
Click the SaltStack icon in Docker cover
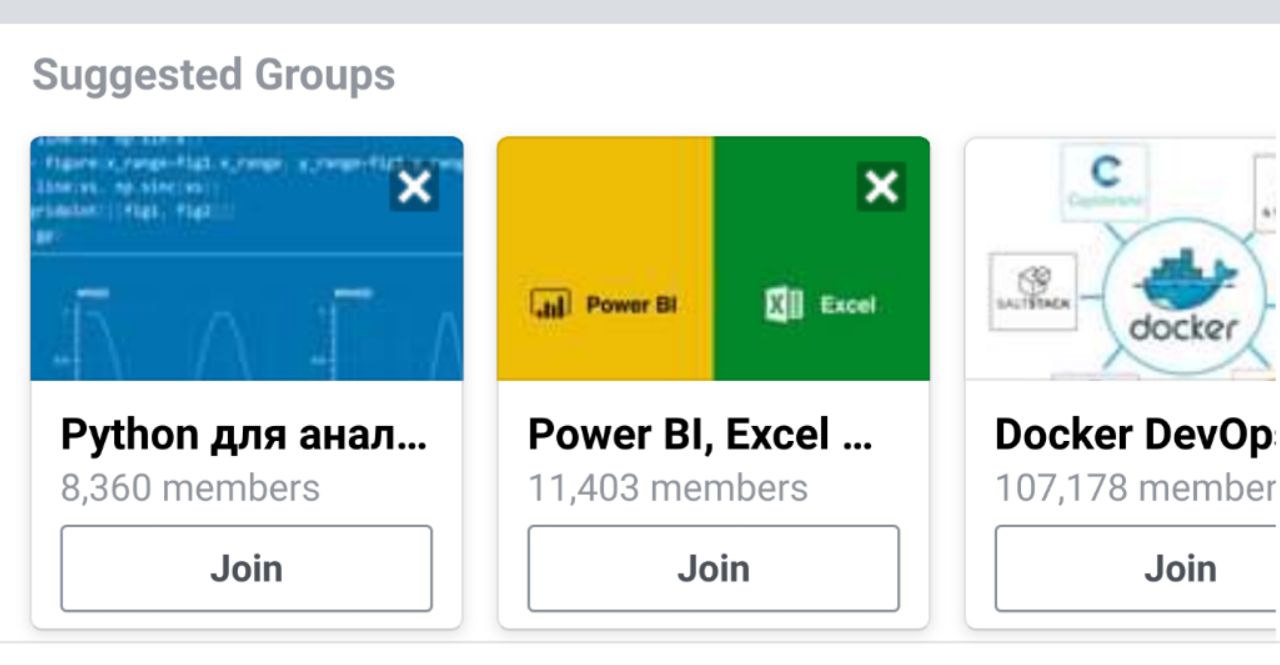tap(1032, 290)
